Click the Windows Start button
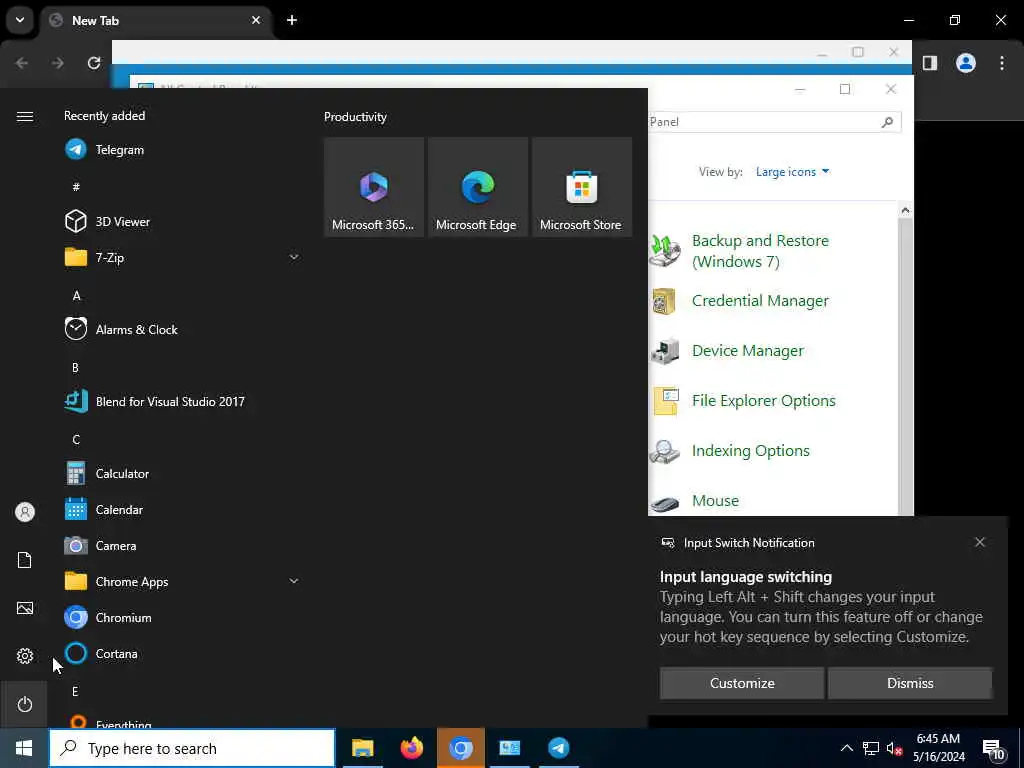Viewport: 1024px width, 768px height. pyautogui.click(x=24, y=748)
